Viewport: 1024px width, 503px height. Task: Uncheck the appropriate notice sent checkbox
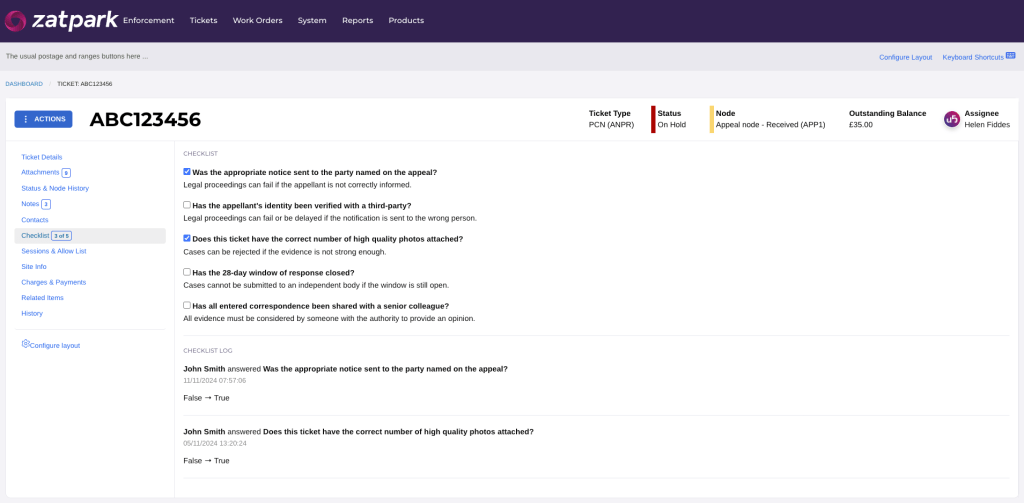click(x=187, y=172)
